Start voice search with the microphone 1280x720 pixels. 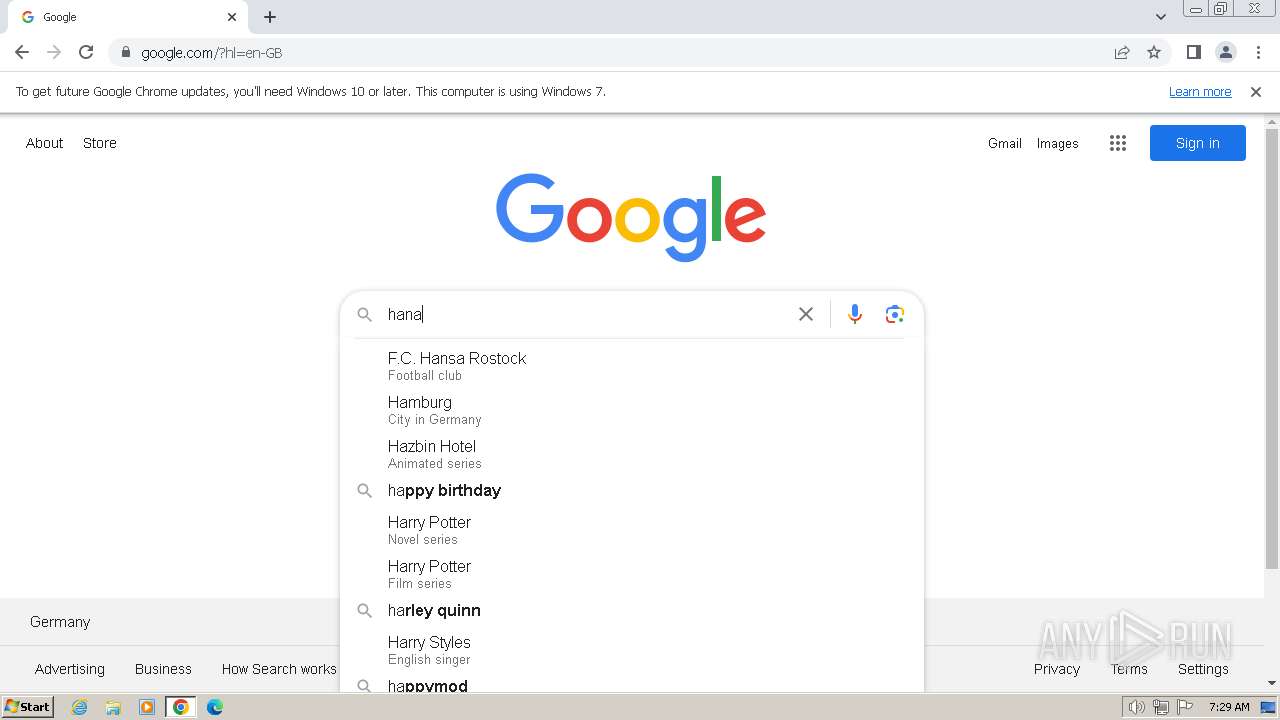click(855, 314)
